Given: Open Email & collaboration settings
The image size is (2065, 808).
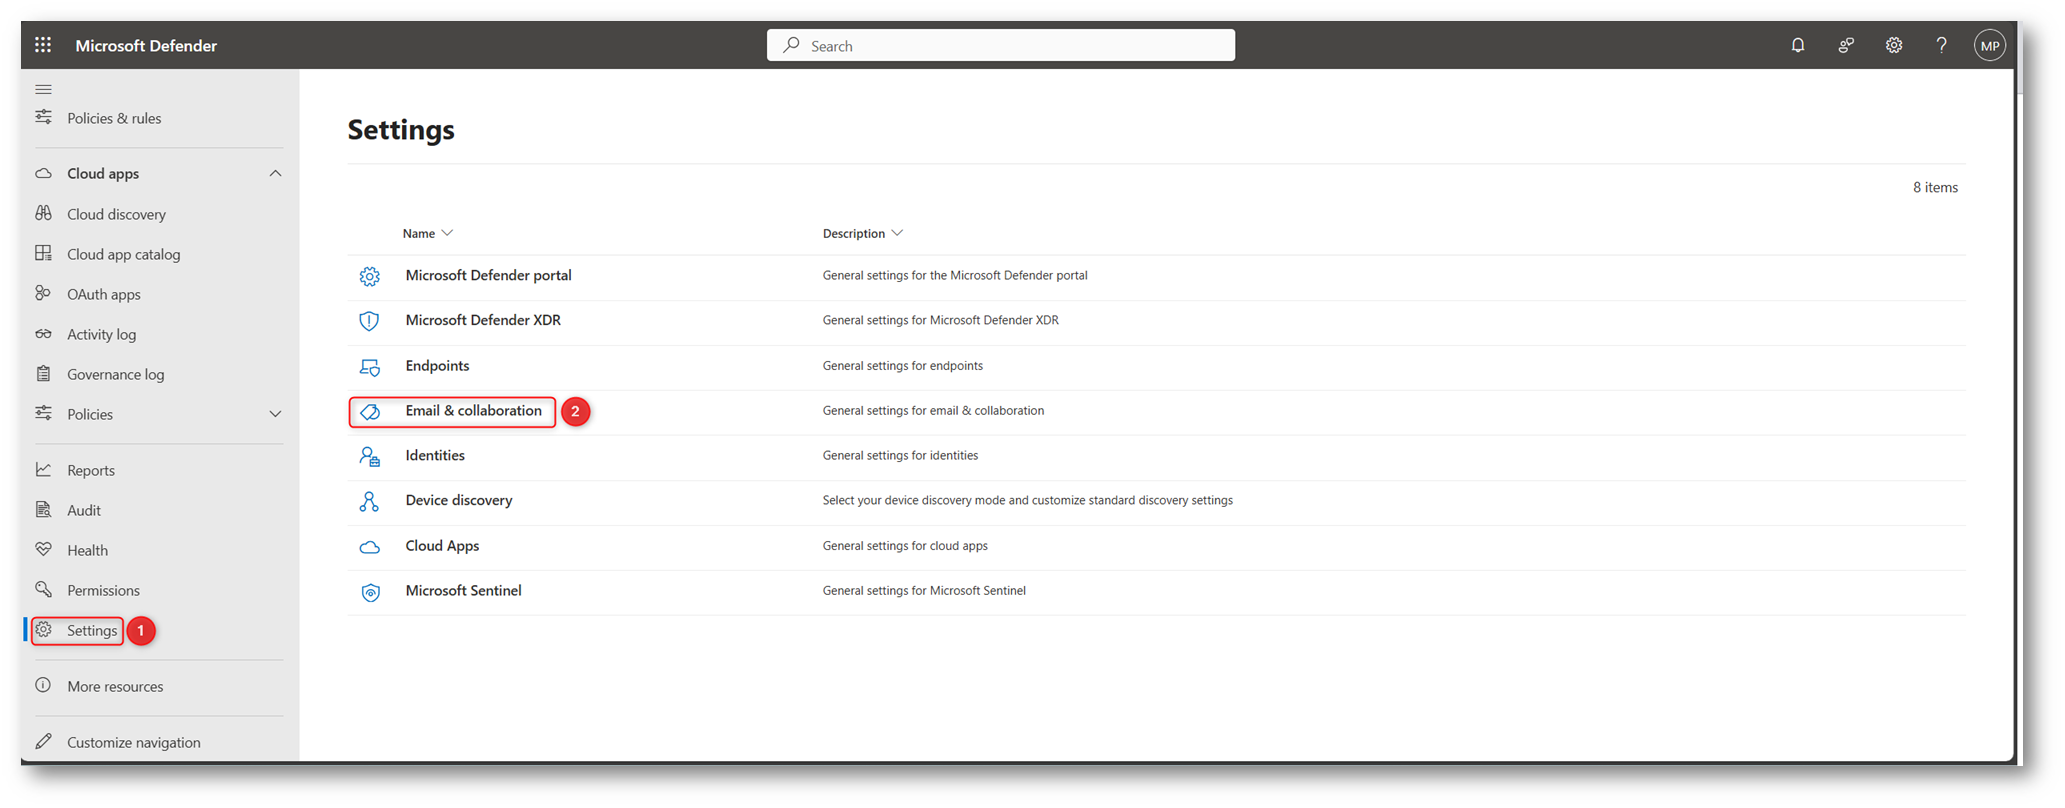Looking at the screenshot, I should (x=473, y=411).
